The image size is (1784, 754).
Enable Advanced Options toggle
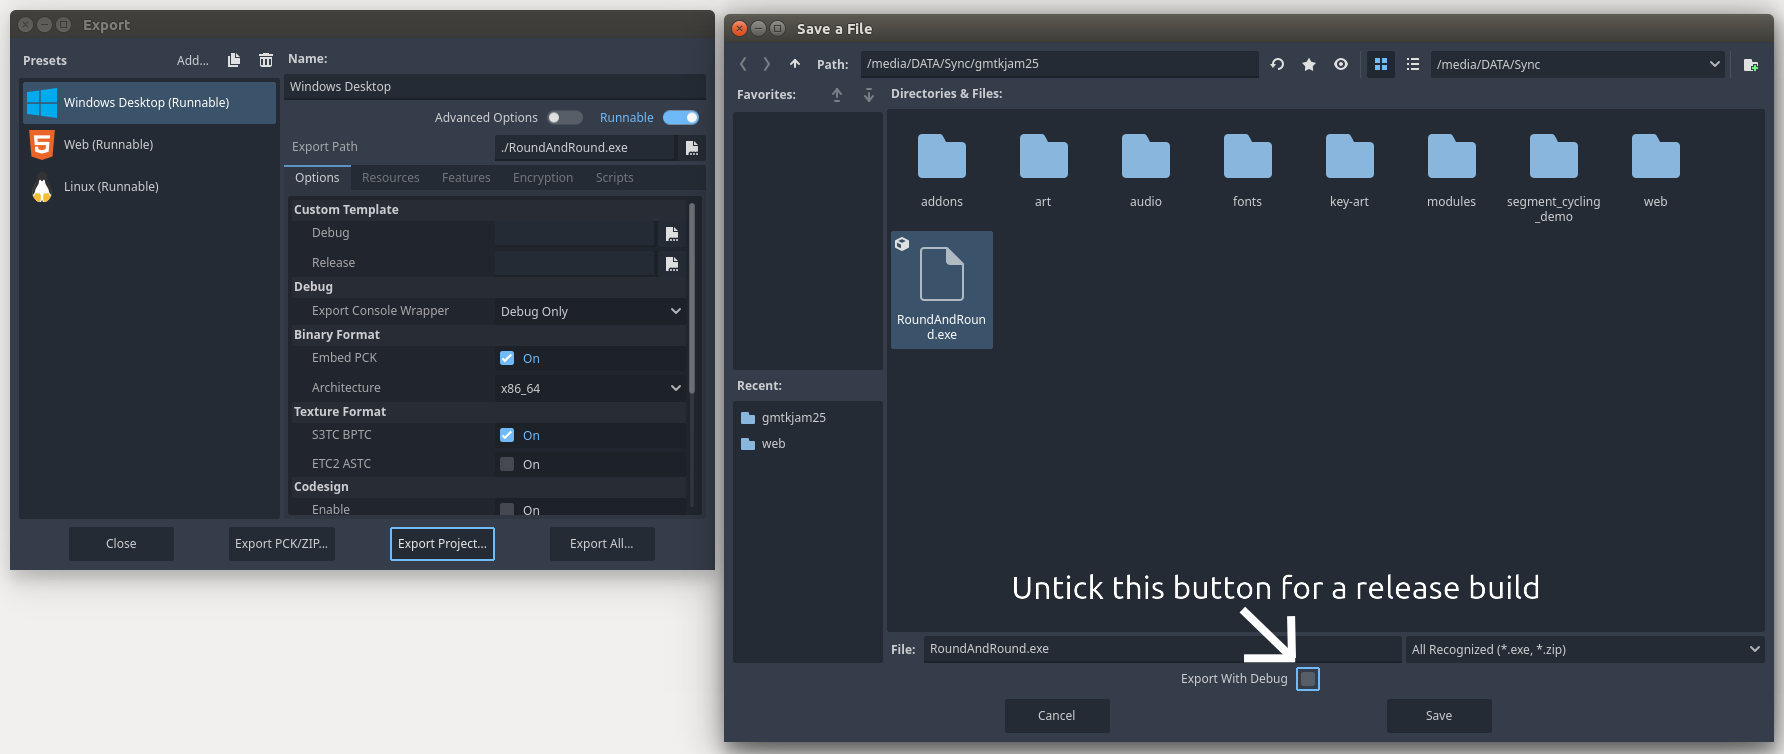tap(564, 118)
